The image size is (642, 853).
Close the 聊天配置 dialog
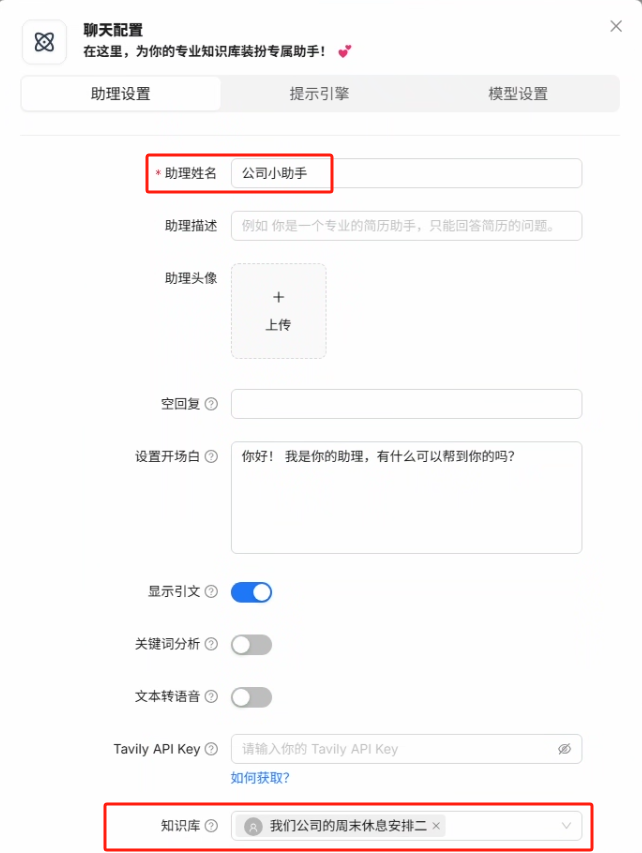click(616, 26)
